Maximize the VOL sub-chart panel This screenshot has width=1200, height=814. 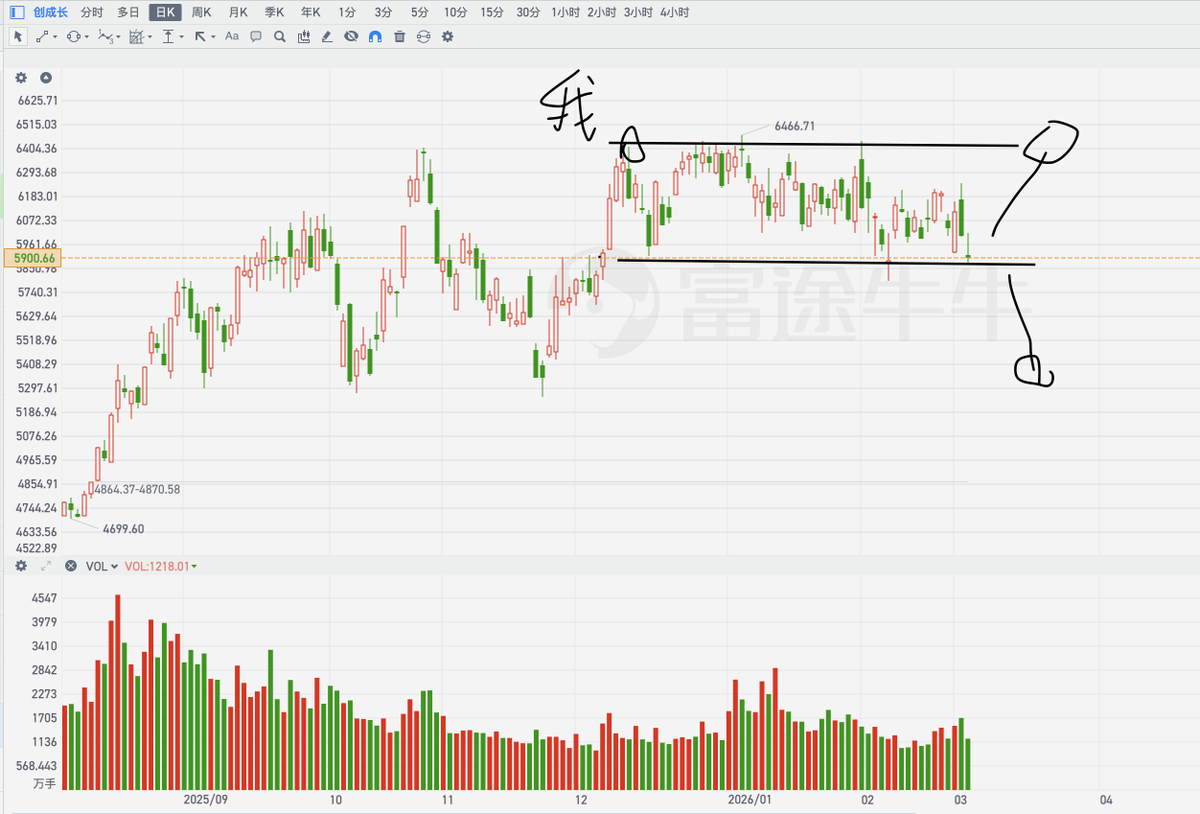[x=45, y=566]
